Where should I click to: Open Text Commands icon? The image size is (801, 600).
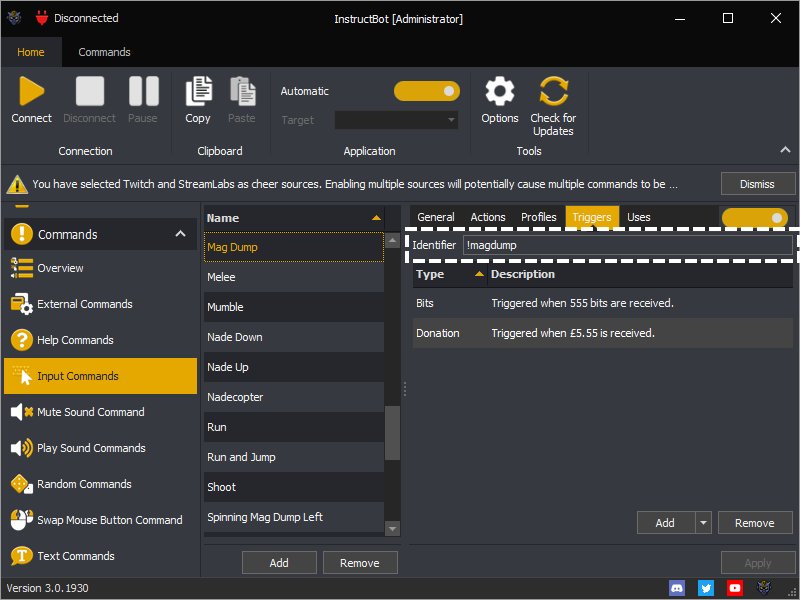point(21,556)
